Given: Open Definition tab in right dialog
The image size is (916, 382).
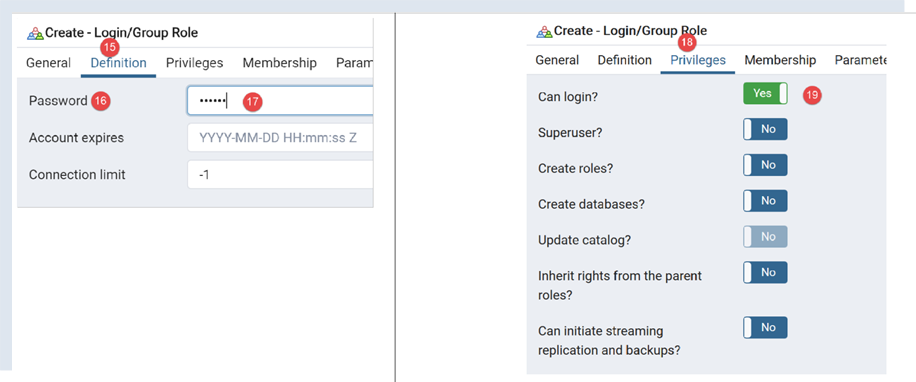Looking at the screenshot, I should (624, 60).
